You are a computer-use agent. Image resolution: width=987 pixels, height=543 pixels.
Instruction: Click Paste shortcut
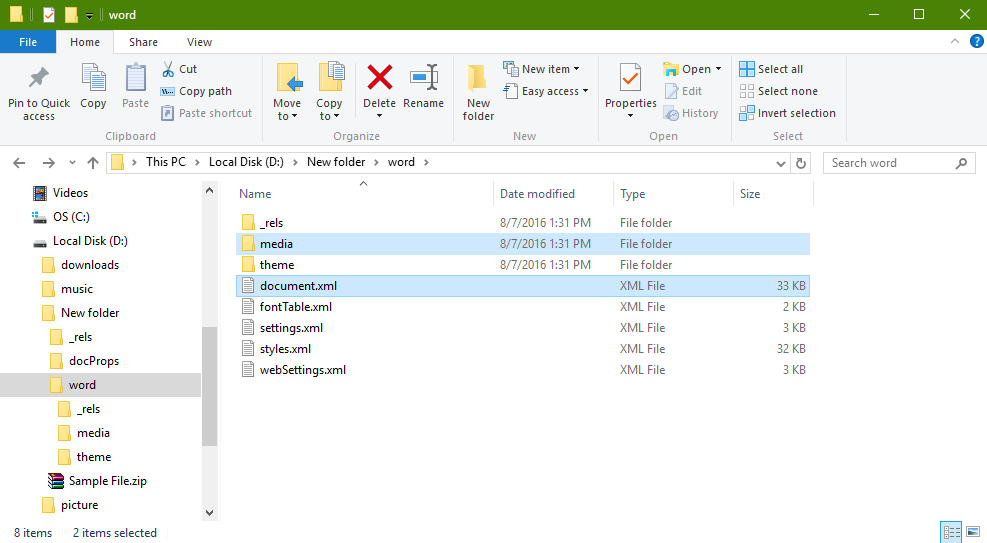tap(206, 113)
